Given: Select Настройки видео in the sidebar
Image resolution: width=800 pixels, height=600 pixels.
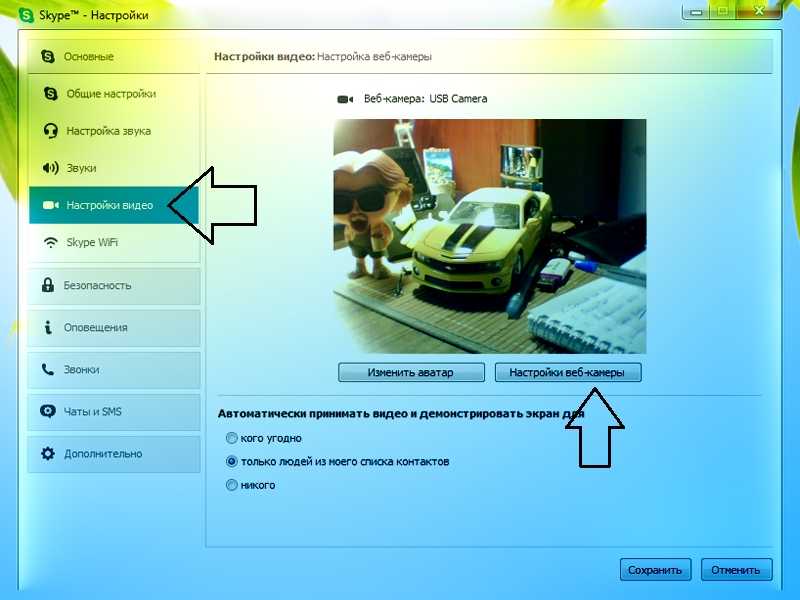Looking at the screenshot, I should (114, 205).
